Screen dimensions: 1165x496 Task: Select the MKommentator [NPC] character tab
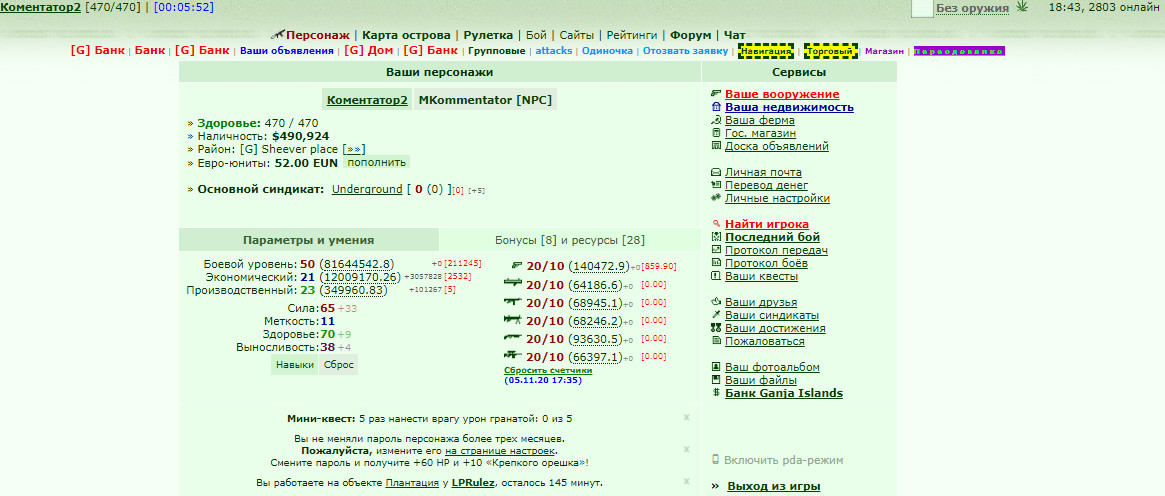coord(485,100)
